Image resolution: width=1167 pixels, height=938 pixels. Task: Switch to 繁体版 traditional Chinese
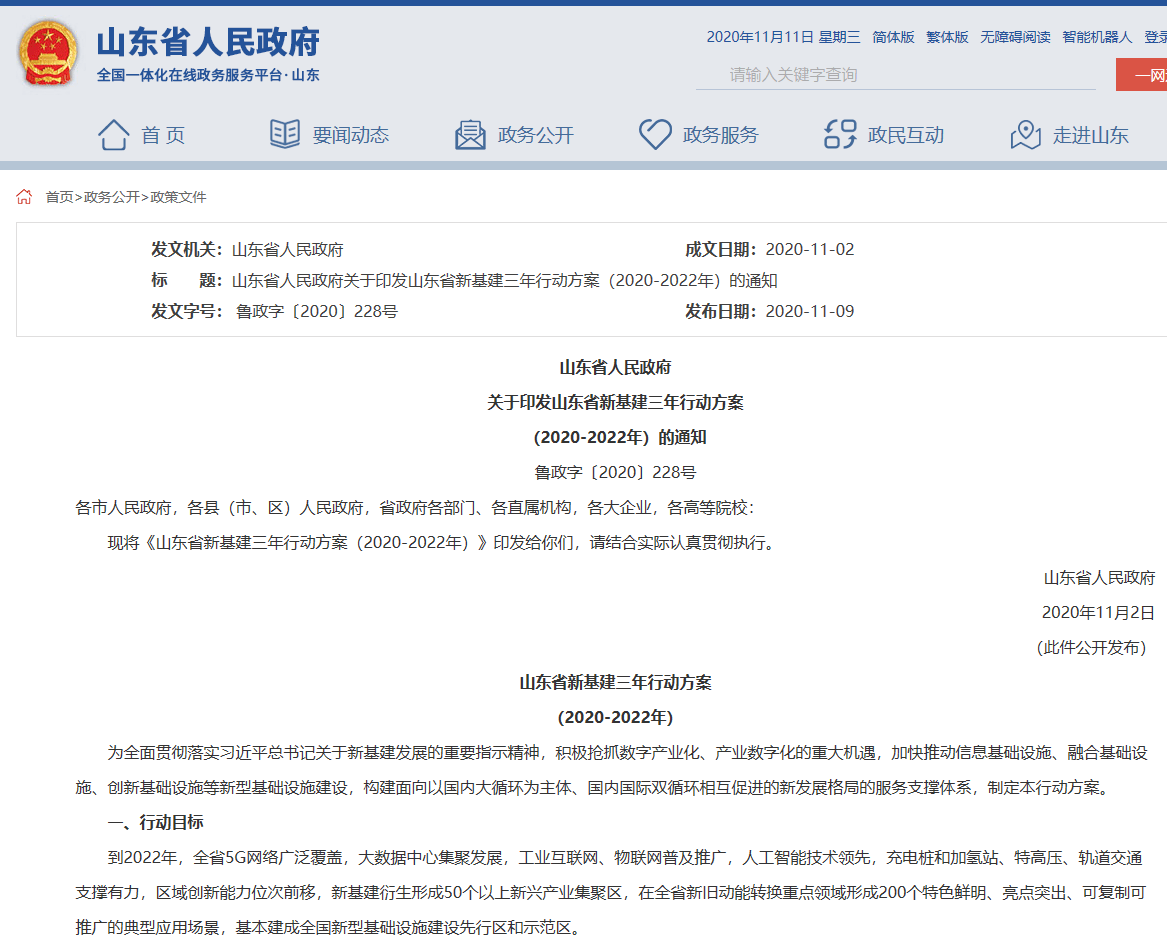[x=947, y=37]
